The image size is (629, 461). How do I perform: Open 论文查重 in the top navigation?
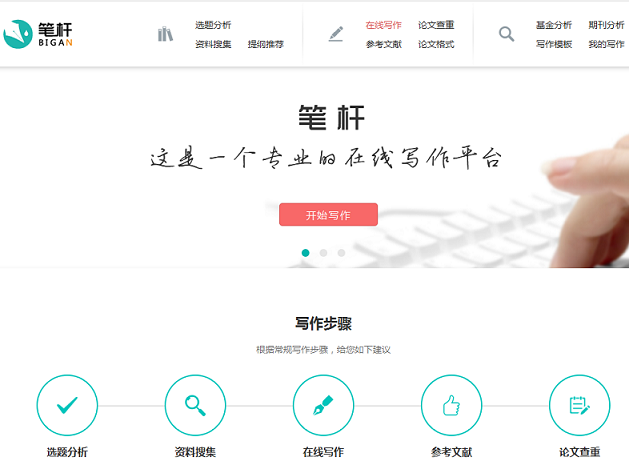(436, 25)
